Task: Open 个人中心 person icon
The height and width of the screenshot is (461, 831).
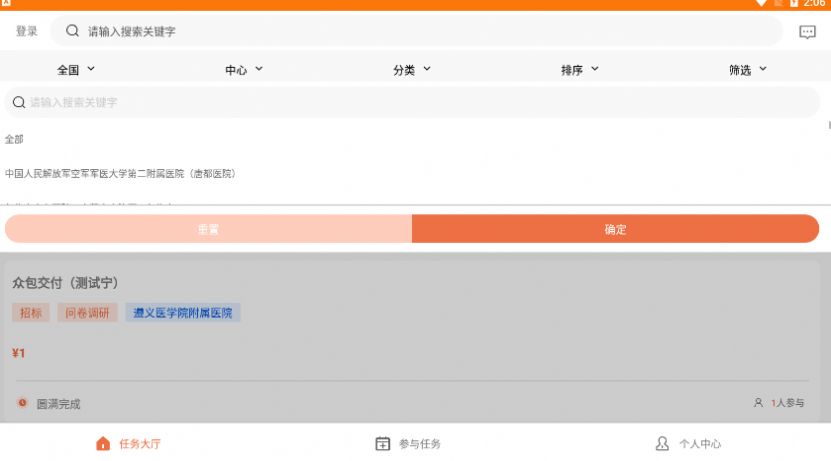Action: [x=662, y=444]
